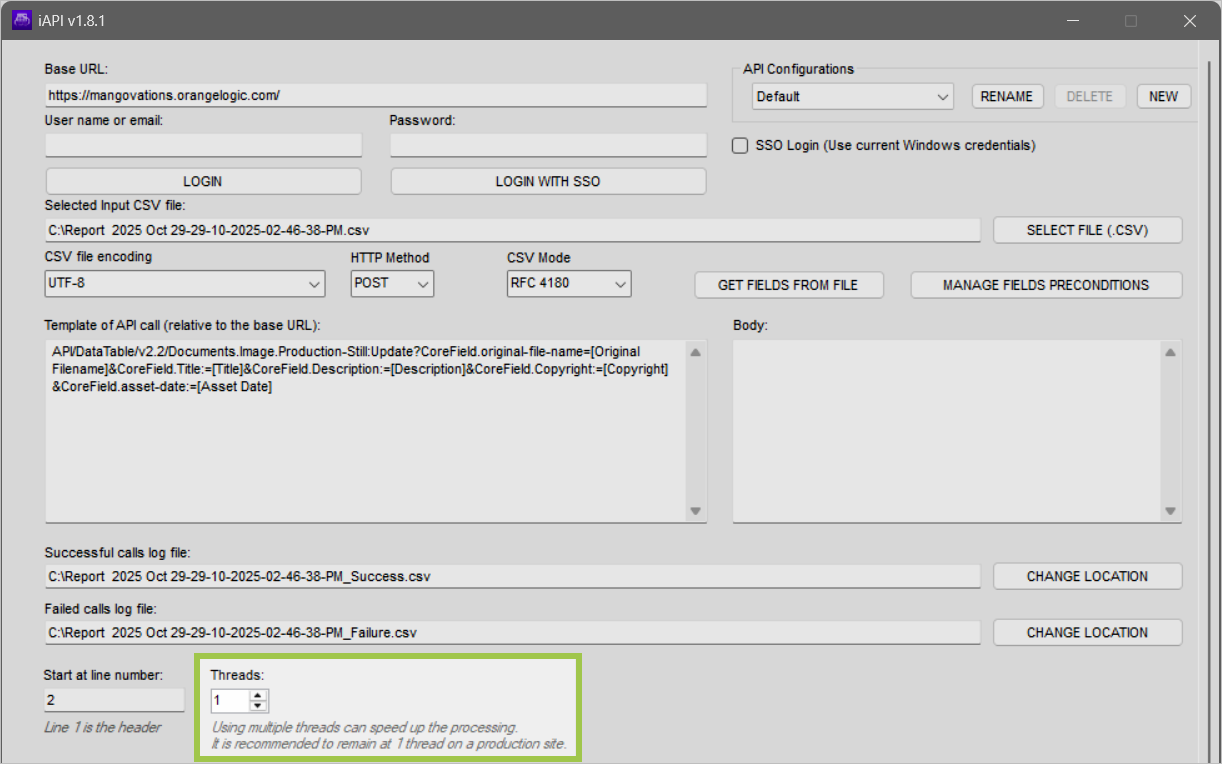Decrease Threads with the down spinner arrow
Viewport: 1222px width, 764px height.
[x=258, y=706]
